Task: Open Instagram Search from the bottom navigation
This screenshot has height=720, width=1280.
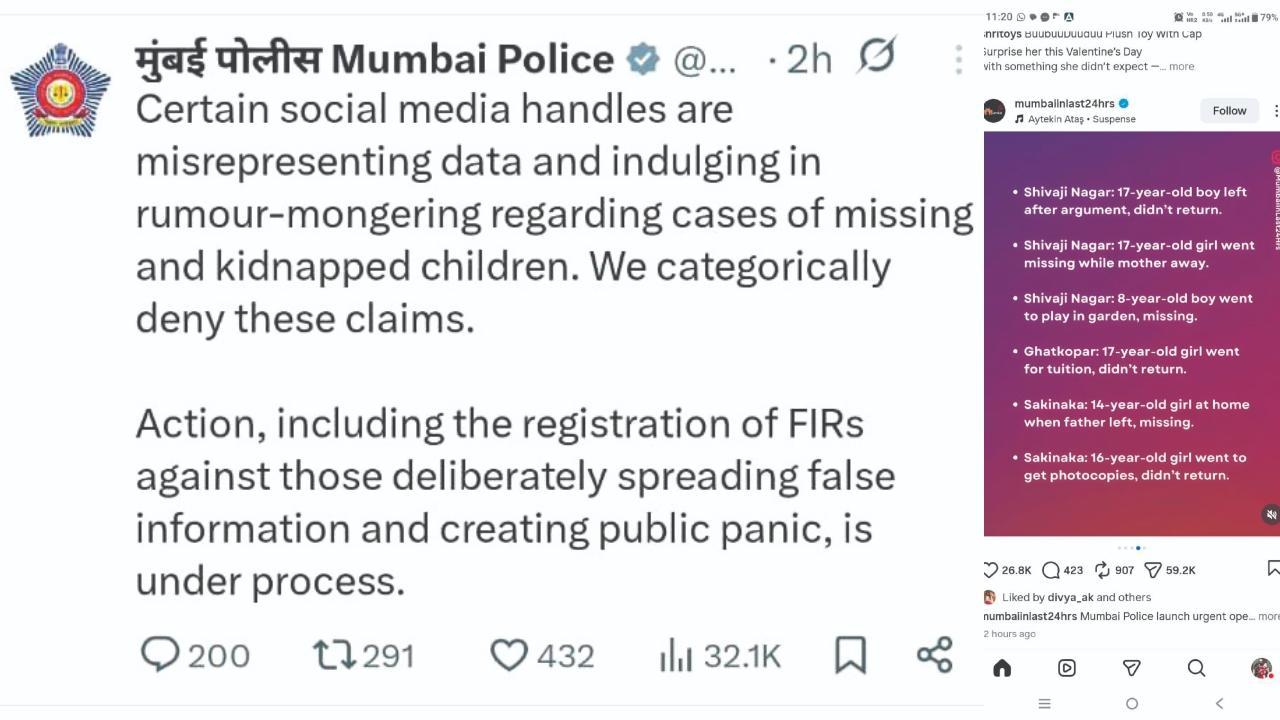Action: pyautogui.click(x=1196, y=668)
